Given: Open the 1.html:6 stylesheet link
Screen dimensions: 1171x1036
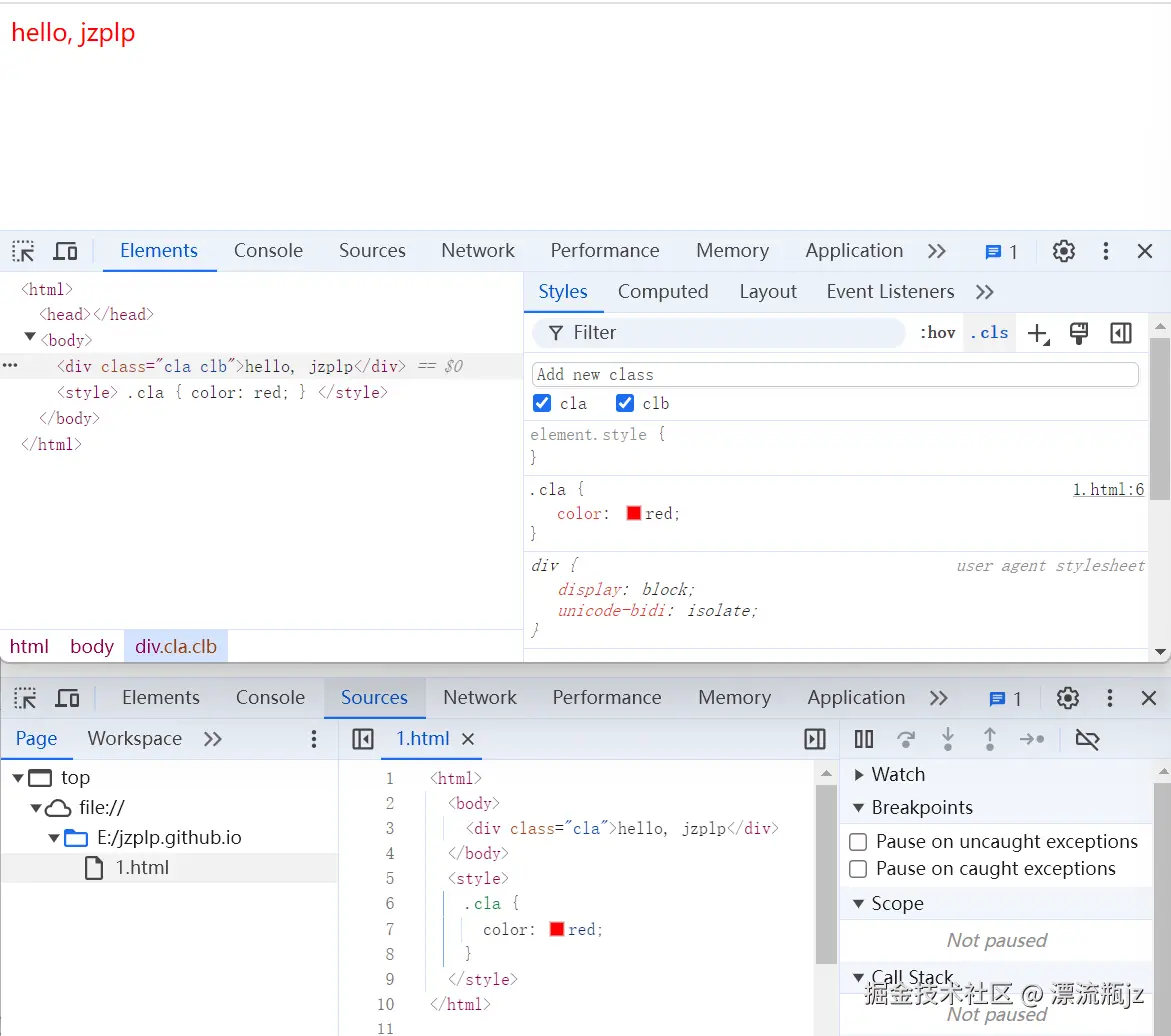Looking at the screenshot, I should (1109, 489).
